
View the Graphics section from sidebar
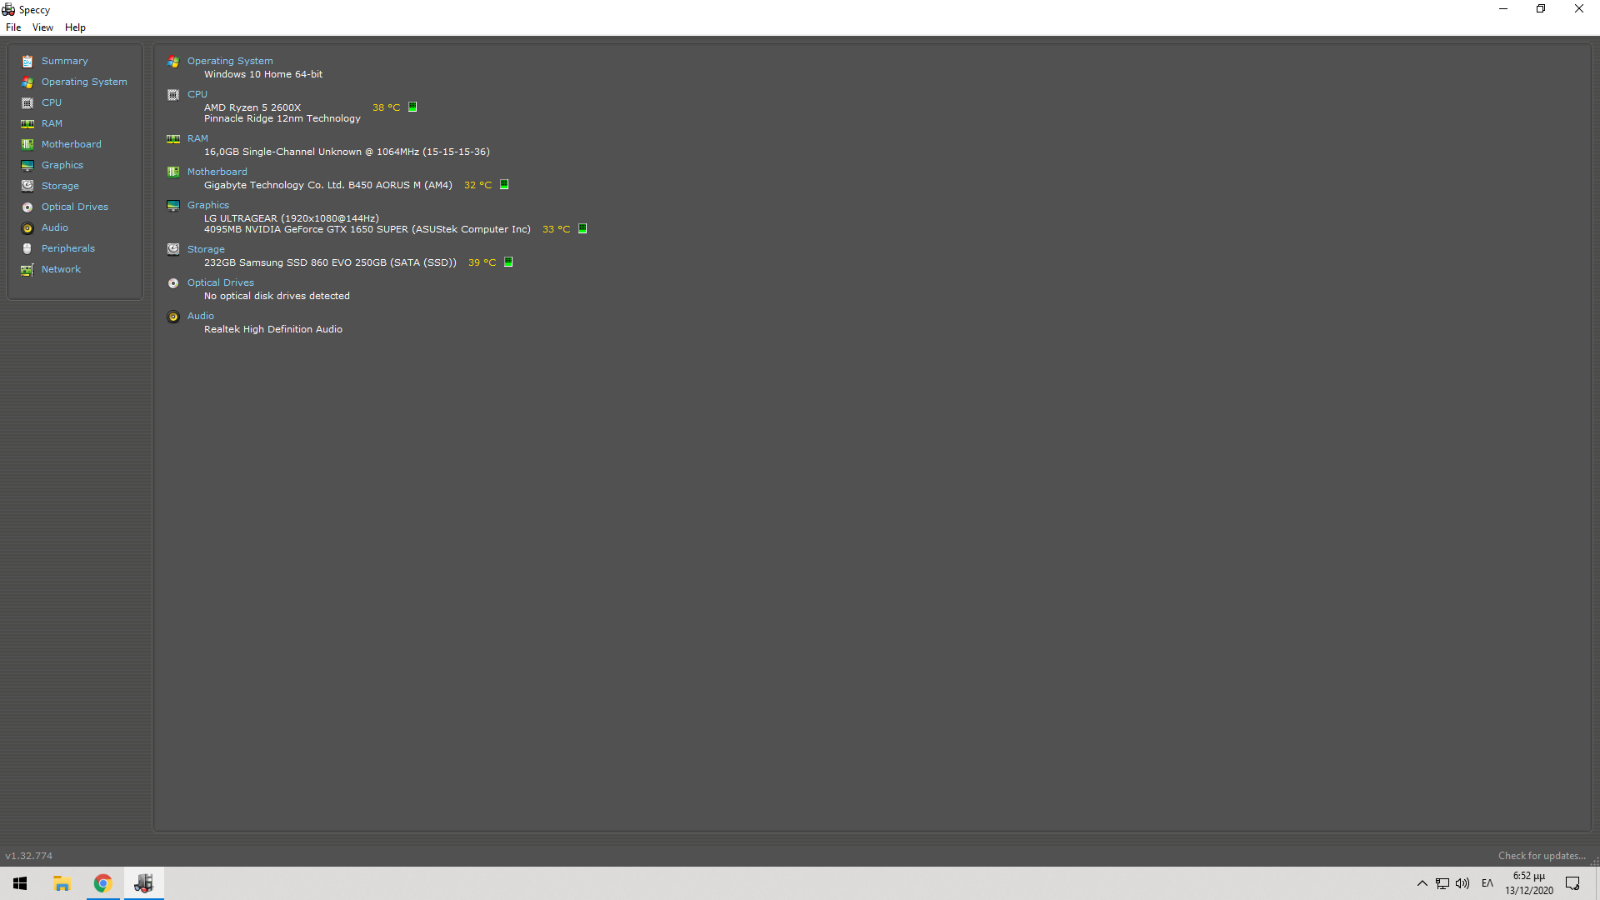[x=62, y=165]
